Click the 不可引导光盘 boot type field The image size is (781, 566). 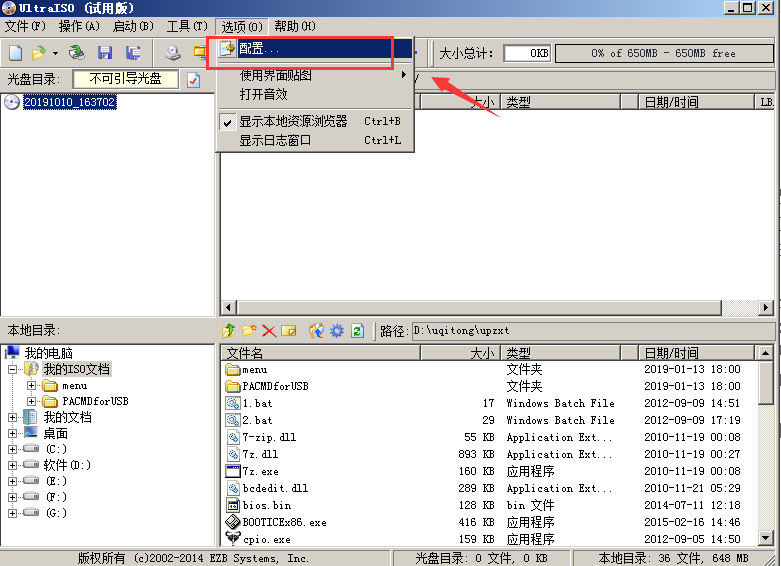126,79
